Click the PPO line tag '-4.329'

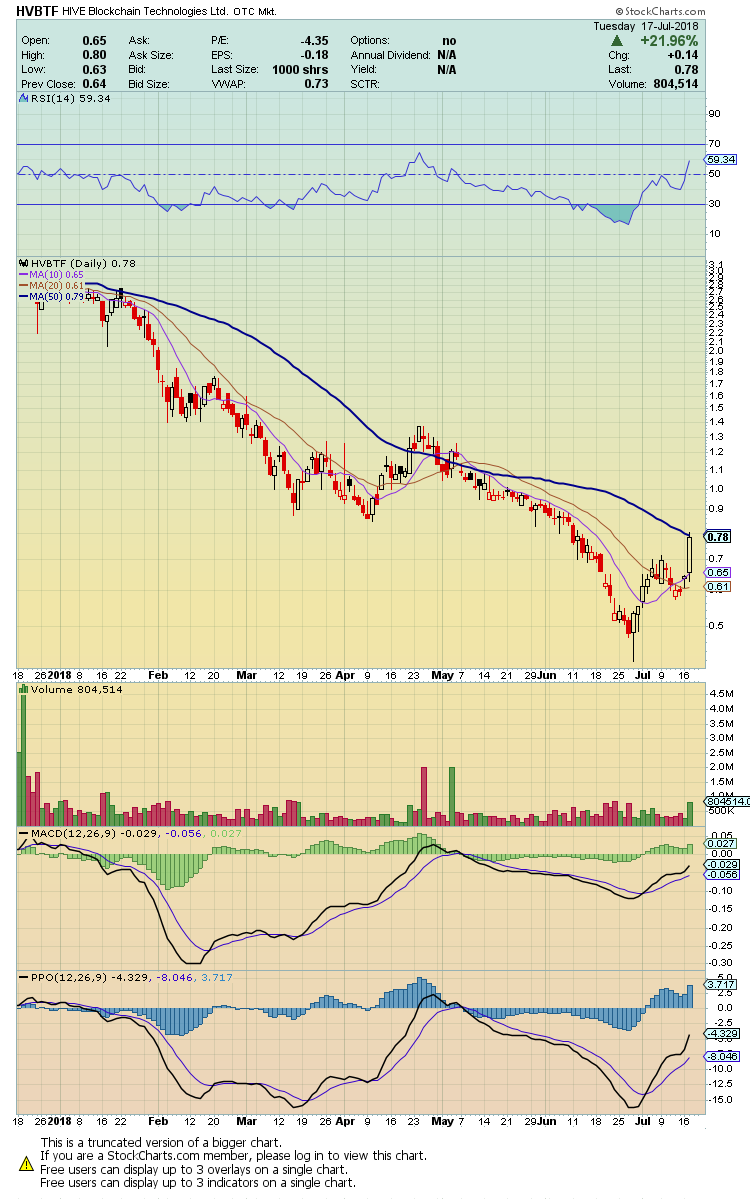tap(720, 1033)
